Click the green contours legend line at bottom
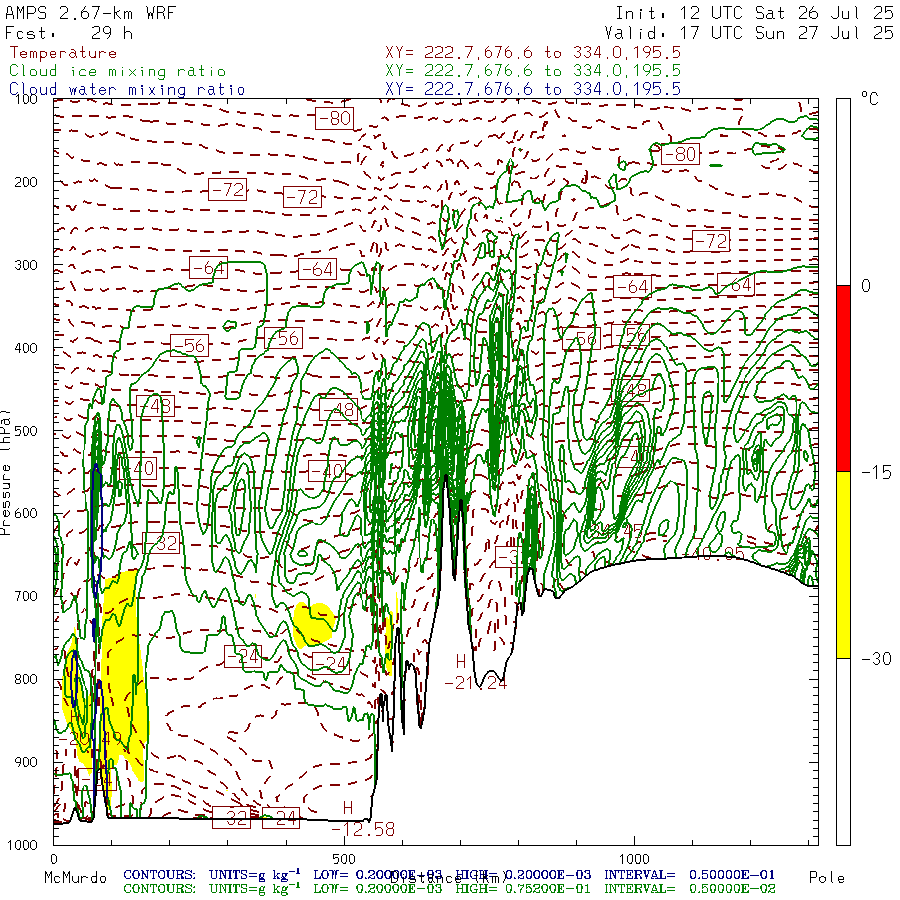 [x=449, y=889]
